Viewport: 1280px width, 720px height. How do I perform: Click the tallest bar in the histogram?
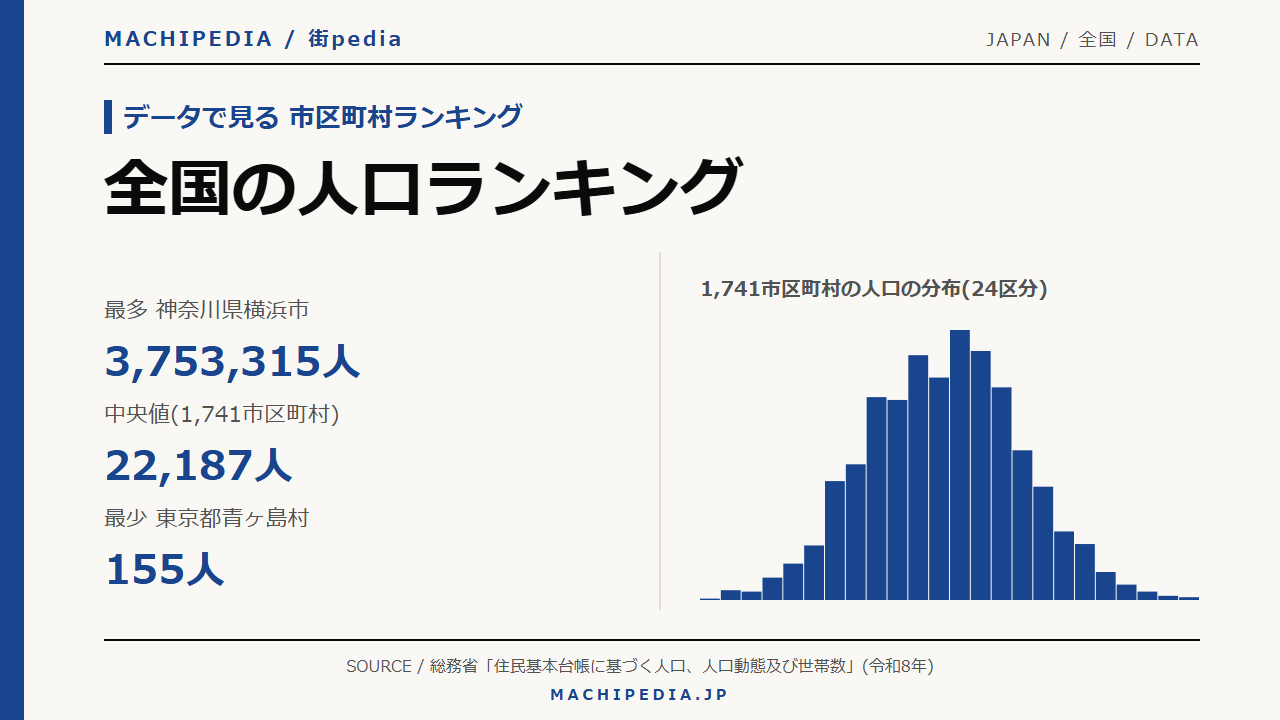coord(960,465)
